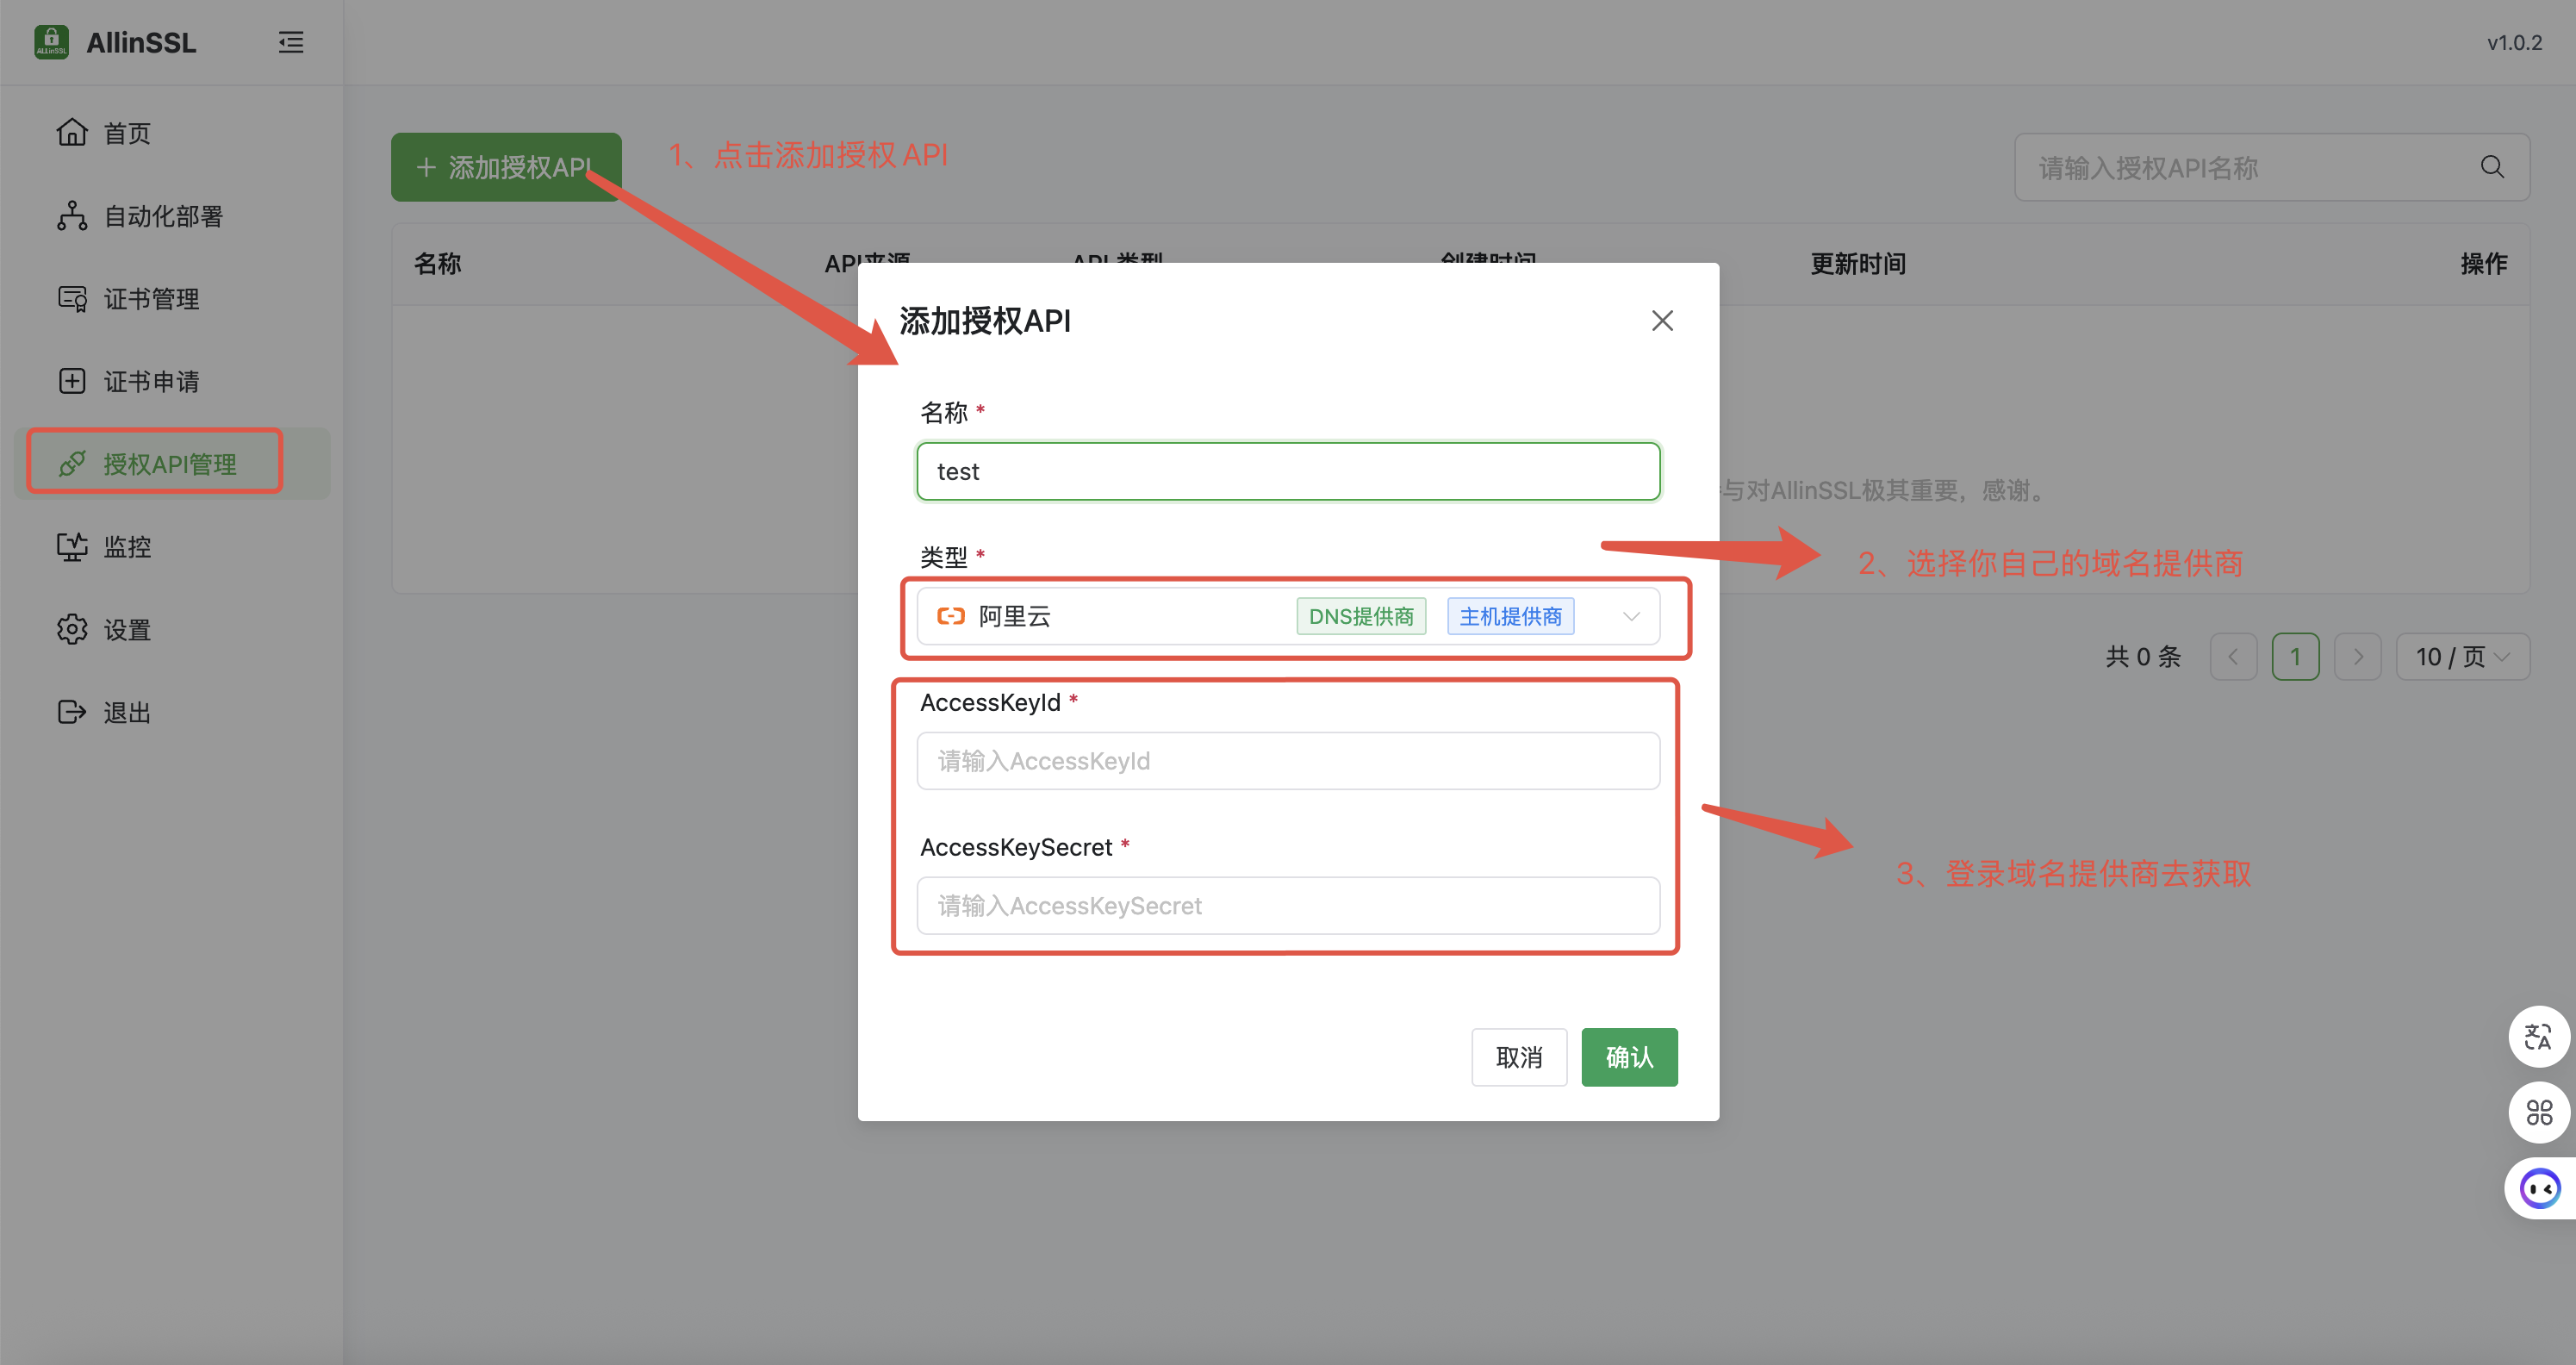2576x1365 pixels.
Task: Open the 首页 home menu item
Action: coord(127,133)
